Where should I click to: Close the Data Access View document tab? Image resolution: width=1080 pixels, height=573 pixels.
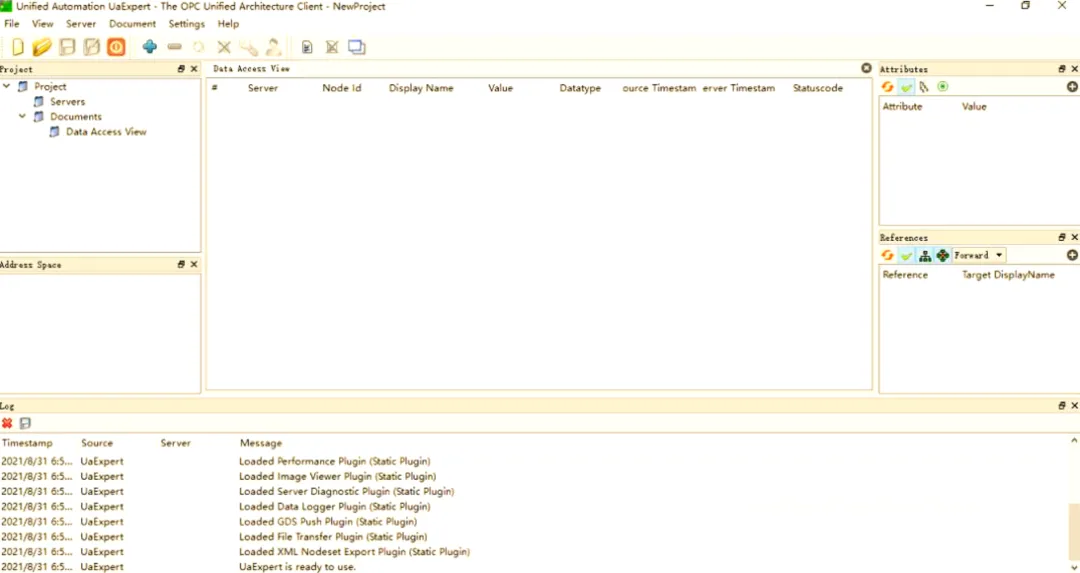[x=866, y=68]
